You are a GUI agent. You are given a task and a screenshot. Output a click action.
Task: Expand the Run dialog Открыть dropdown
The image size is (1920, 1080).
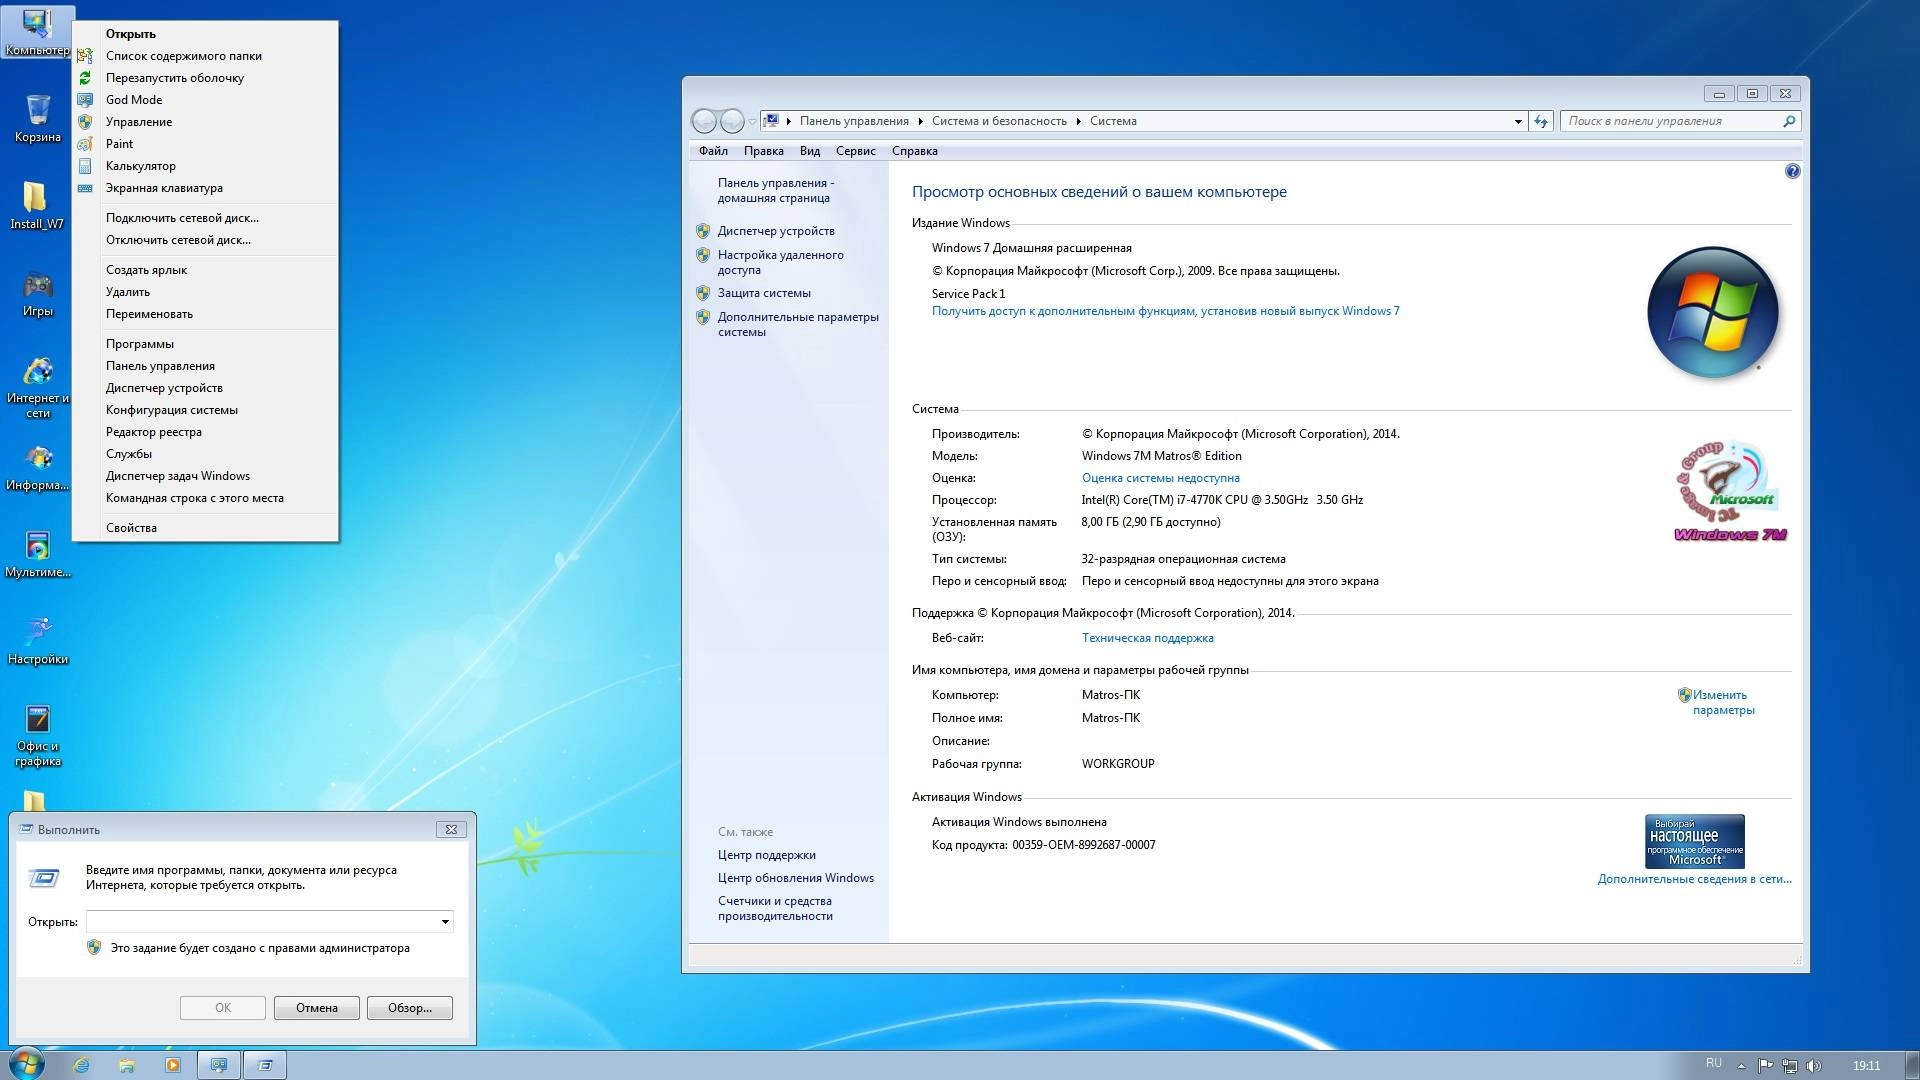[445, 921]
